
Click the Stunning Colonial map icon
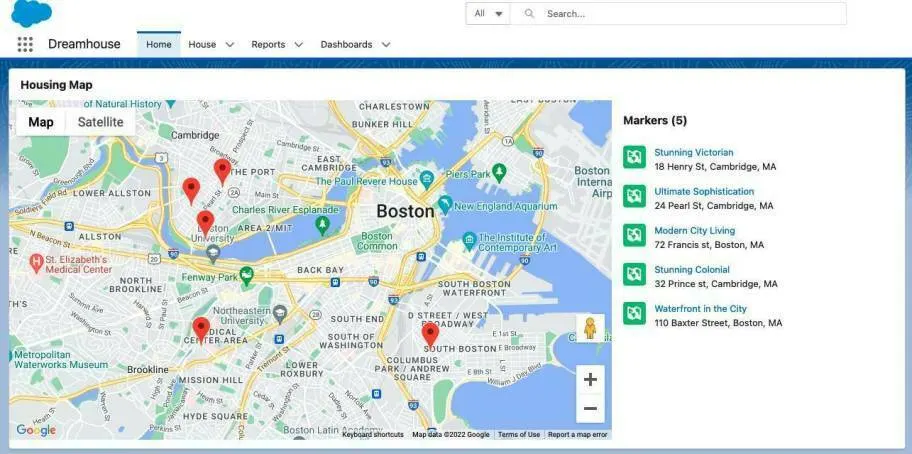[635, 274]
